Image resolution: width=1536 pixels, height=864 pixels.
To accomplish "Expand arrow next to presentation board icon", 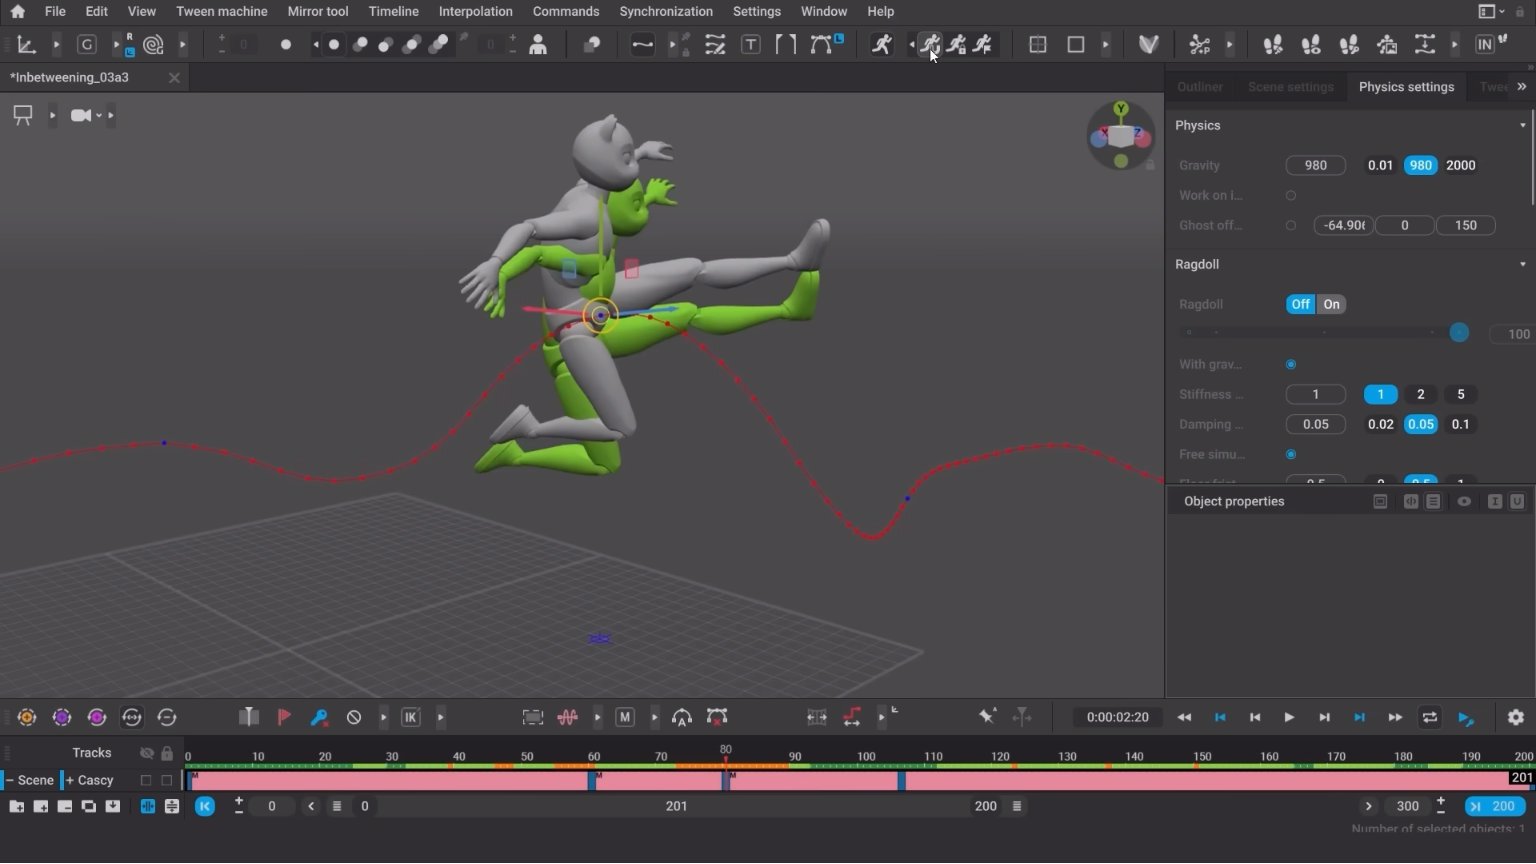I will pos(52,116).
